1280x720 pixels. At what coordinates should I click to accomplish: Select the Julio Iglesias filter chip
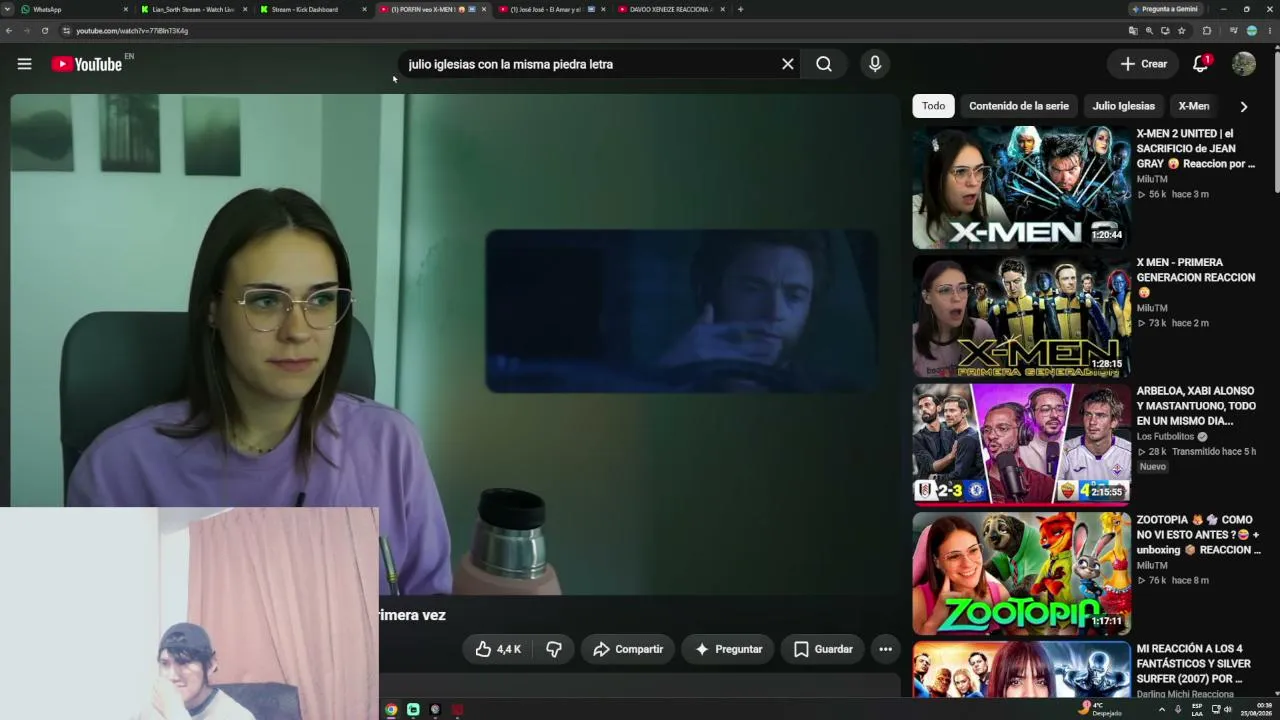coord(1123,106)
